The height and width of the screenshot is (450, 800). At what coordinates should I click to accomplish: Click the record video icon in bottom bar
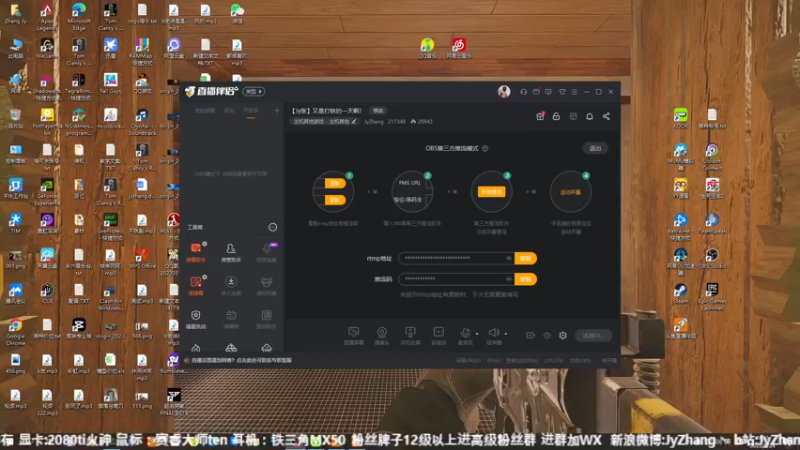point(531,335)
